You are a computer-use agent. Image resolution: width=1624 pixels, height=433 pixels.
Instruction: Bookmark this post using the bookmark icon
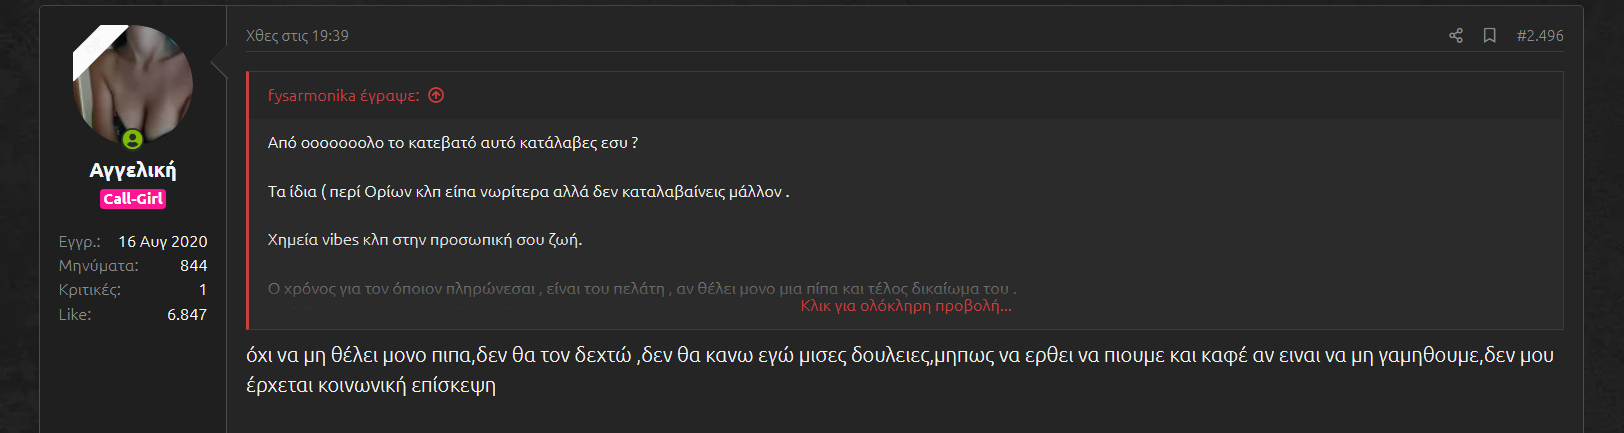tap(1489, 36)
